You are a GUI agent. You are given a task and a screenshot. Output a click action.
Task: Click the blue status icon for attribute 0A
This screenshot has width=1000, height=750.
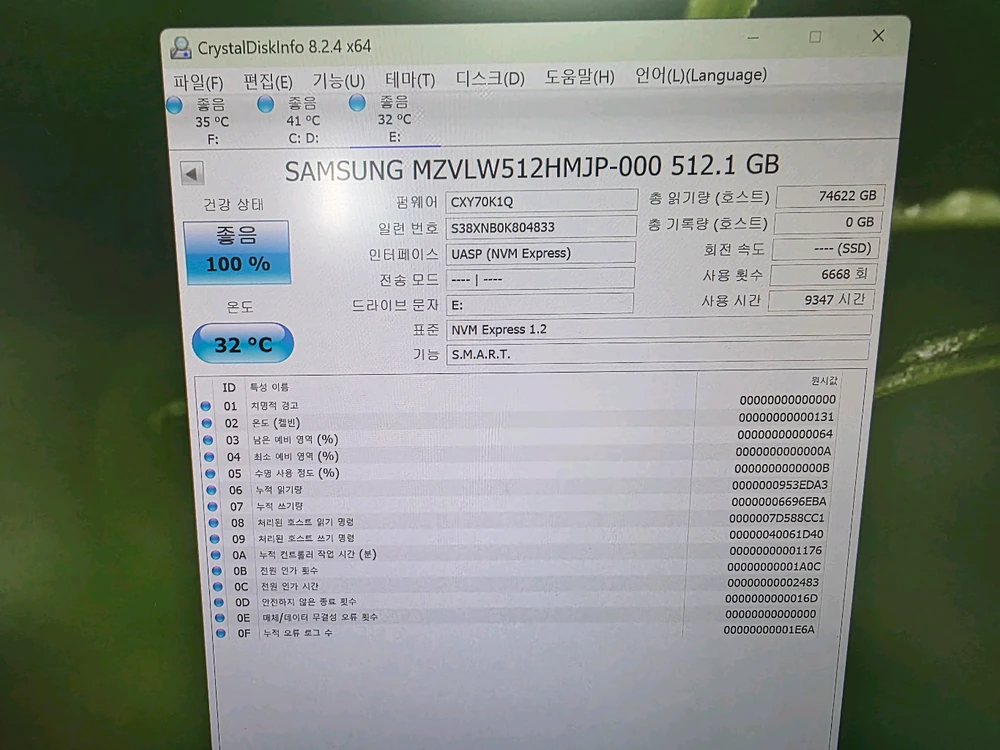tap(216, 555)
